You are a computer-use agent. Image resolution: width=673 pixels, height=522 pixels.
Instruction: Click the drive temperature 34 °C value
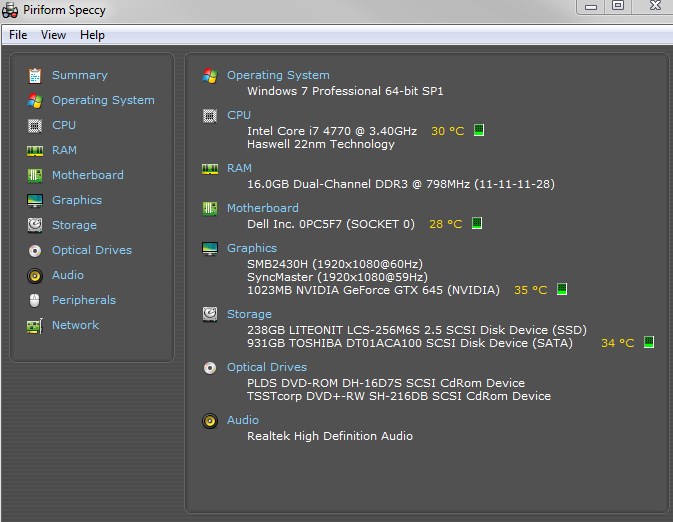(618, 343)
